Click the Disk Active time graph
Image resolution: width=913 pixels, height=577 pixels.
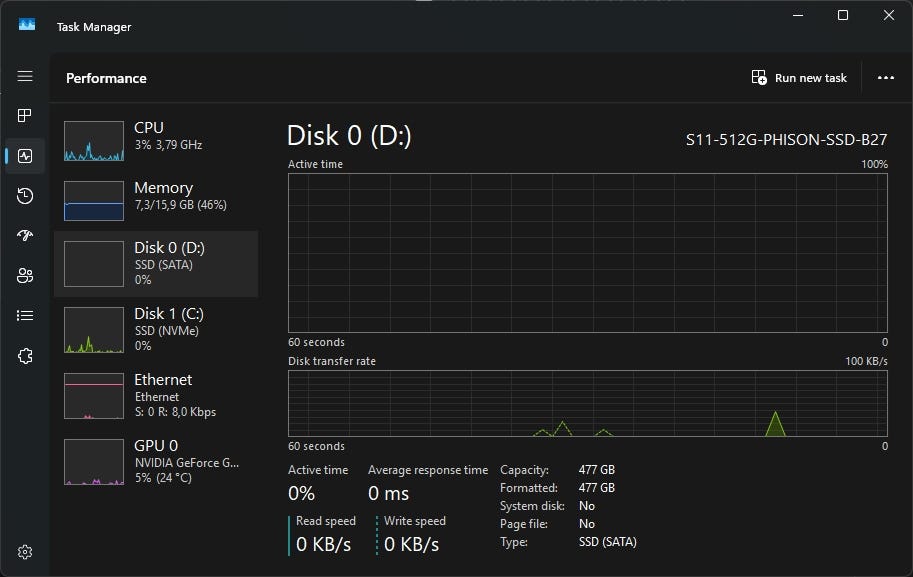point(587,252)
